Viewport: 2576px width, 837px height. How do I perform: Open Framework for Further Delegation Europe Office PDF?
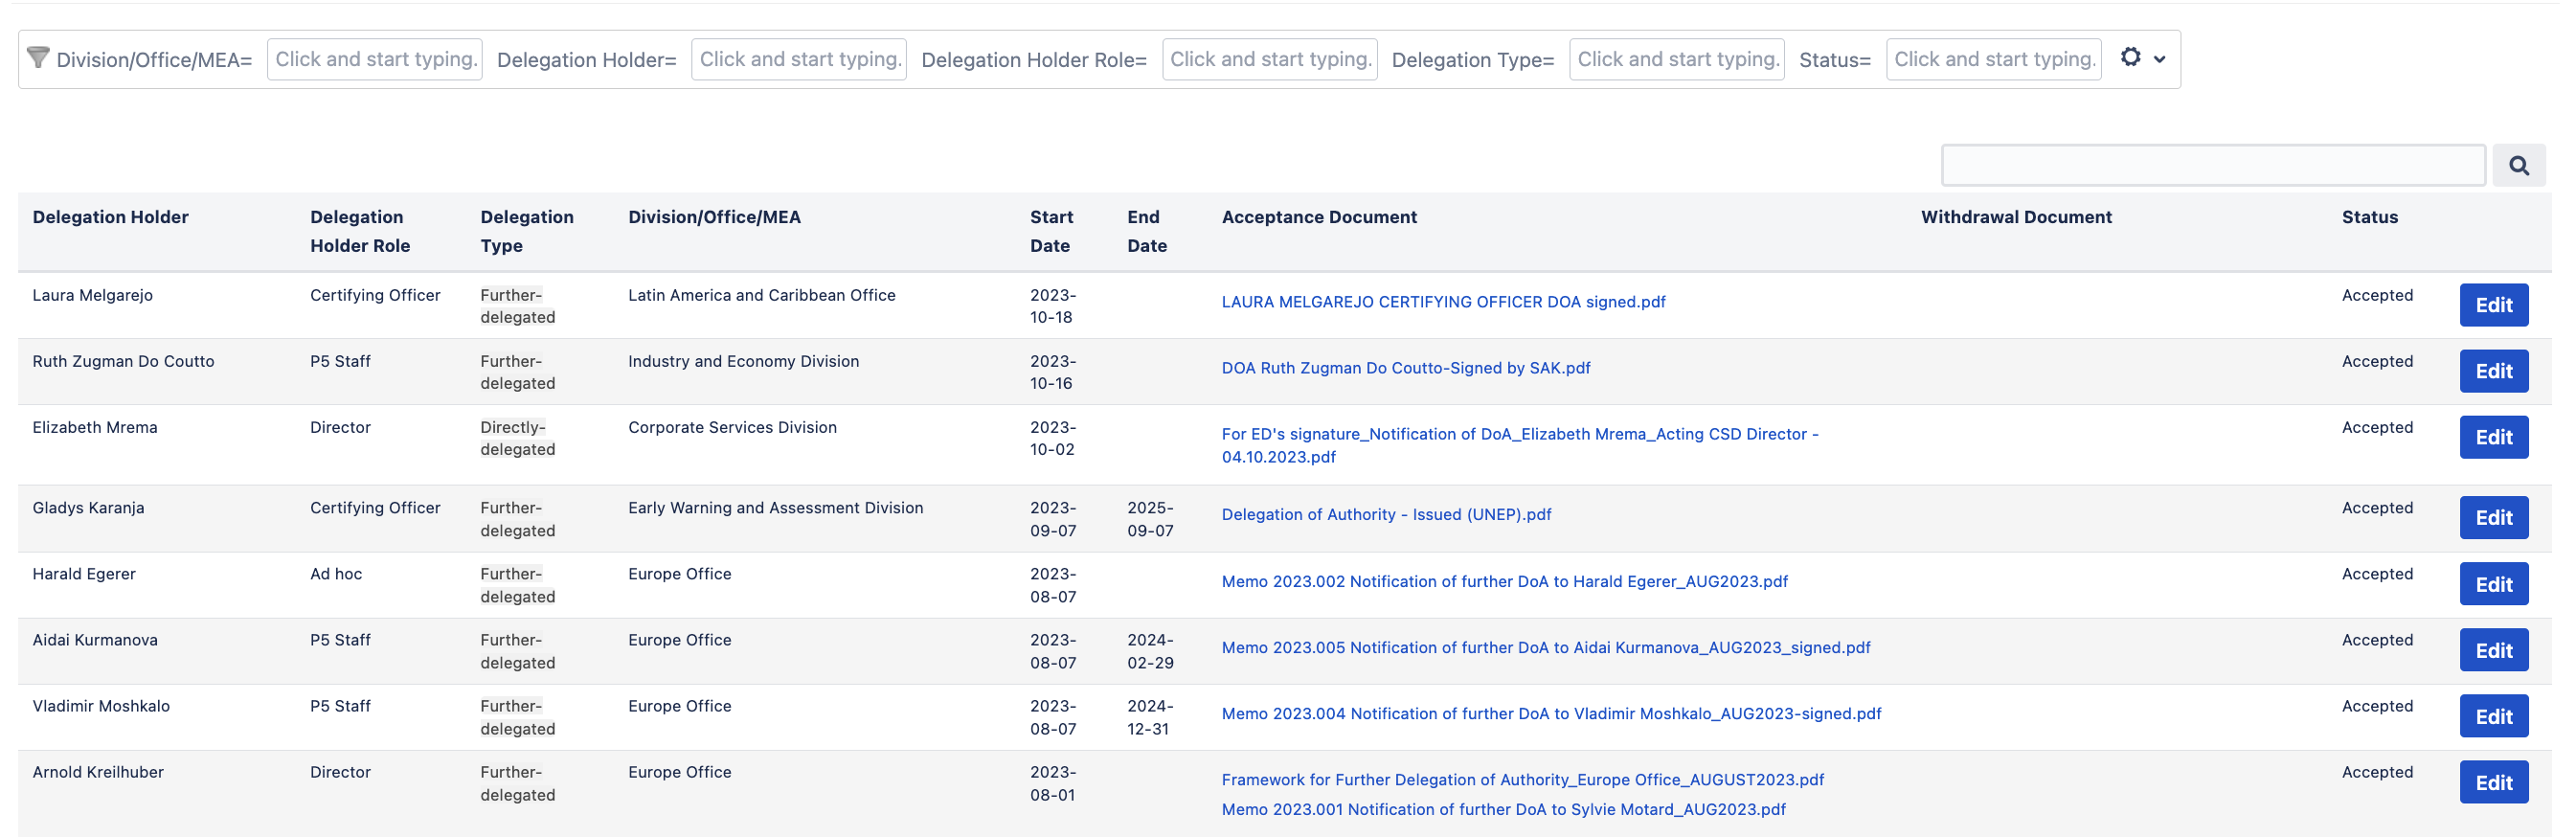[x=1522, y=779]
